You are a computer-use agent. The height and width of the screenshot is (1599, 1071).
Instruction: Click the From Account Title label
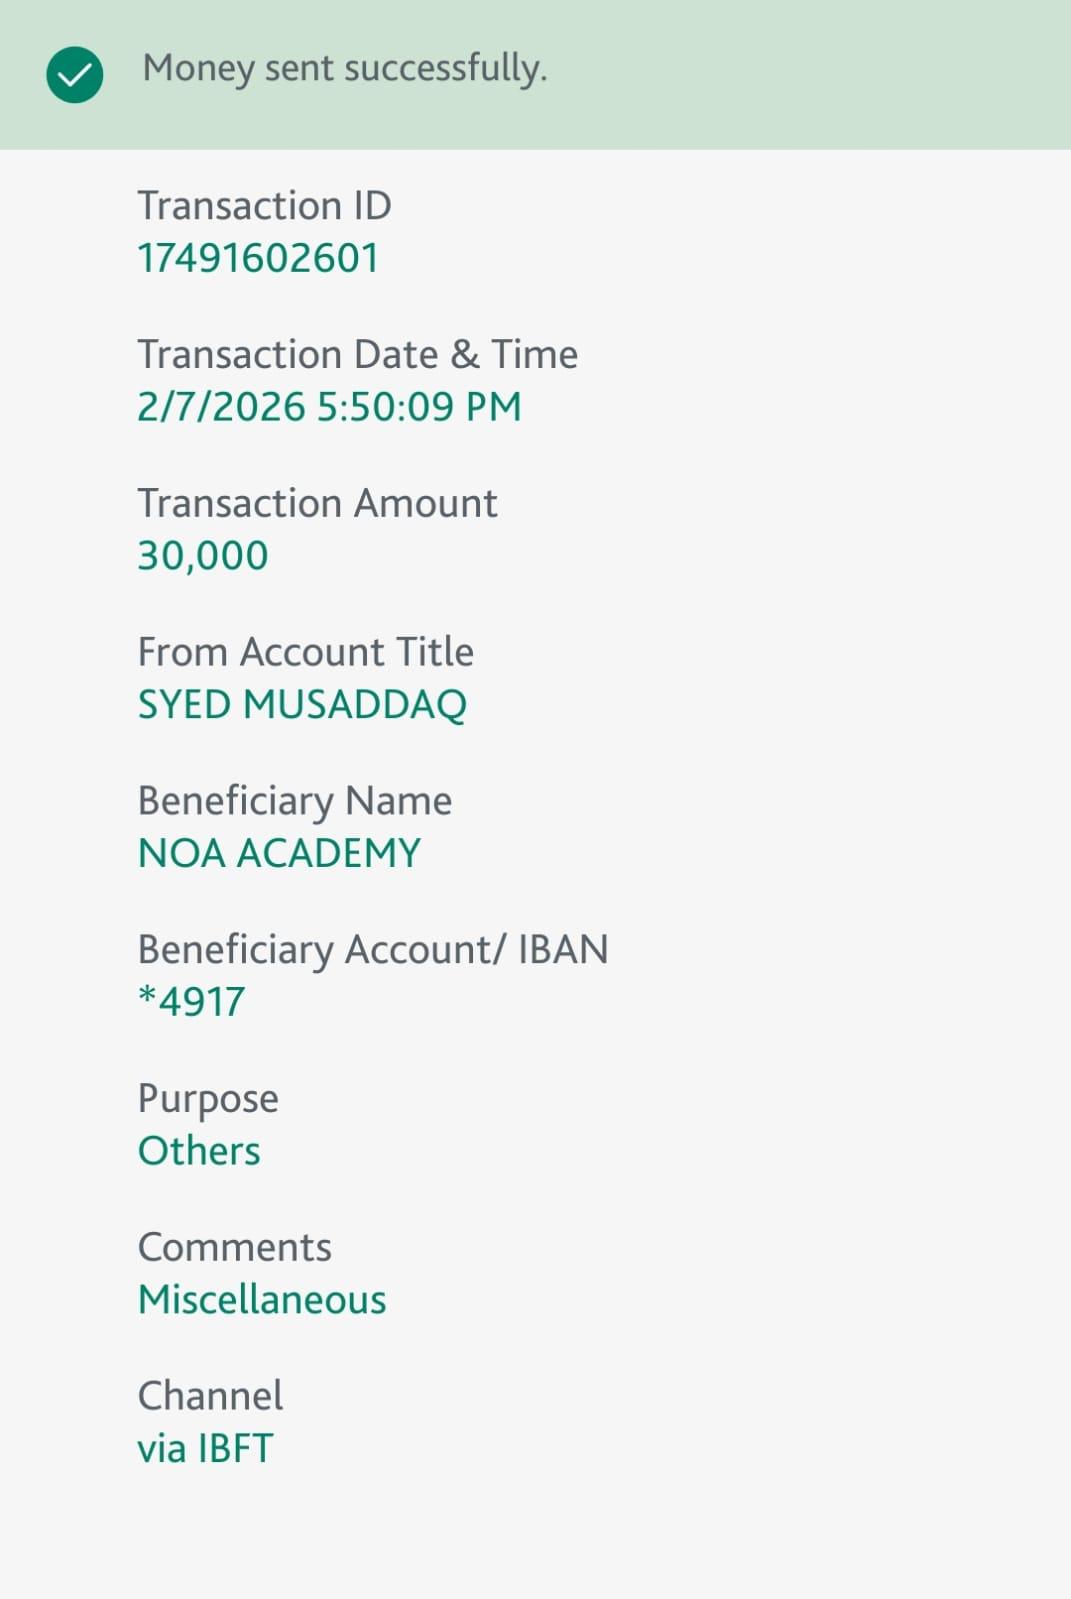click(305, 652)
